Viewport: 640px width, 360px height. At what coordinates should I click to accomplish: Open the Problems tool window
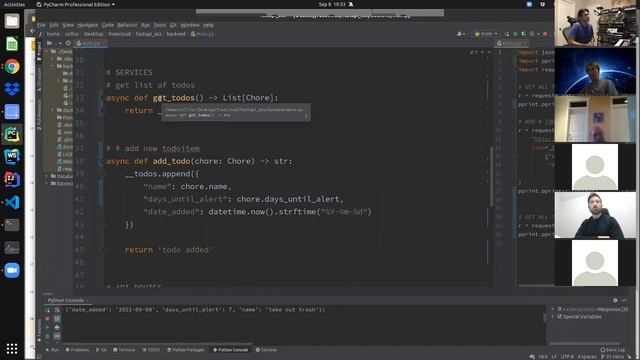[77, 350]
